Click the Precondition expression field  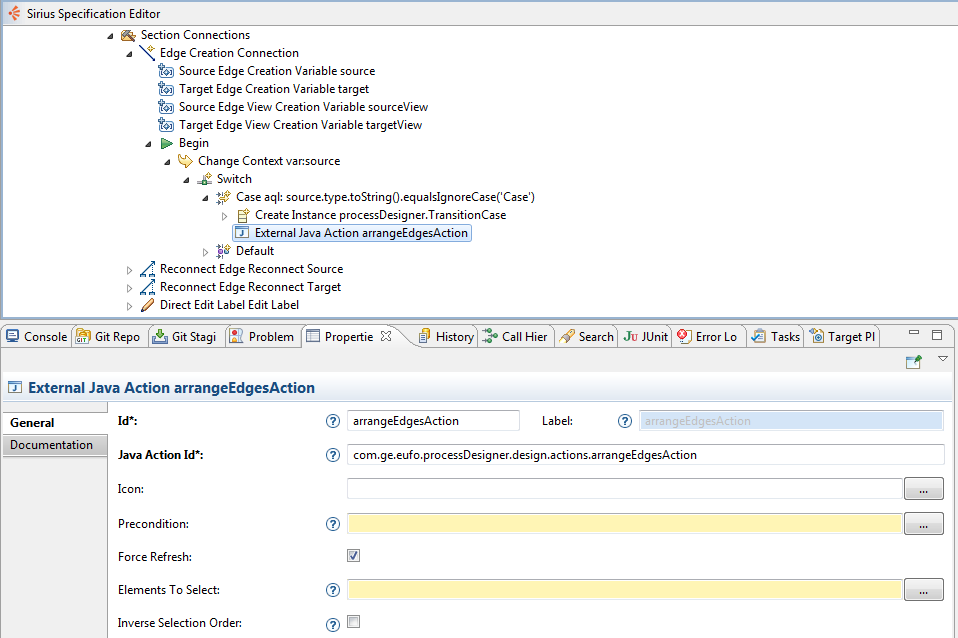(624, 524)
